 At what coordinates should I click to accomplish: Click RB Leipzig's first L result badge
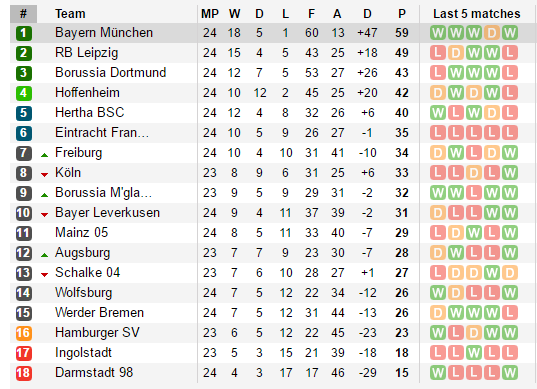tap(438, 53)
